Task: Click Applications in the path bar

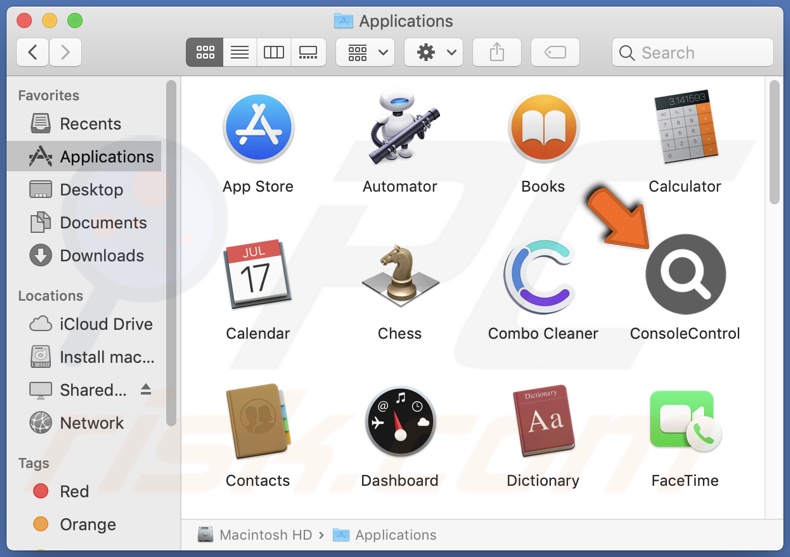Action: (x=384, y=535)
